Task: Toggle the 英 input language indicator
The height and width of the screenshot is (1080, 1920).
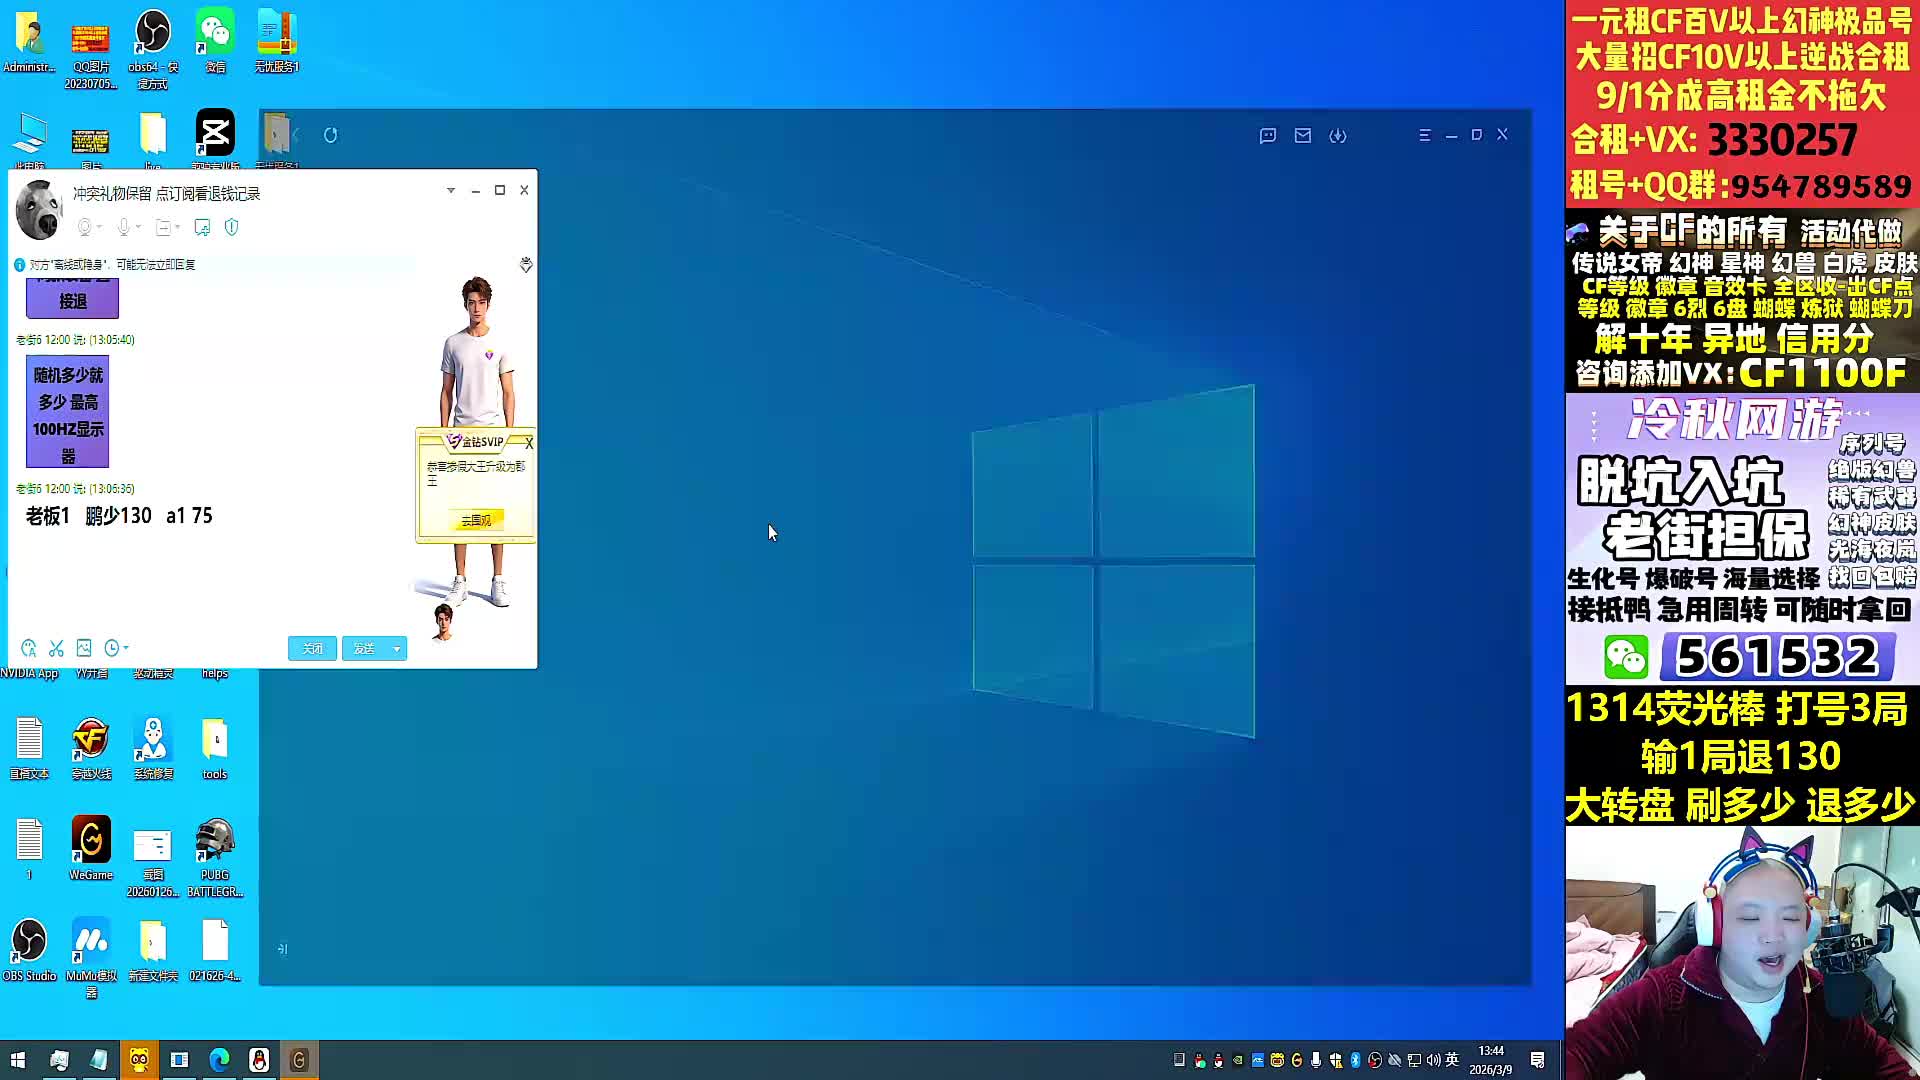Action: (x=1452, y=1060)
